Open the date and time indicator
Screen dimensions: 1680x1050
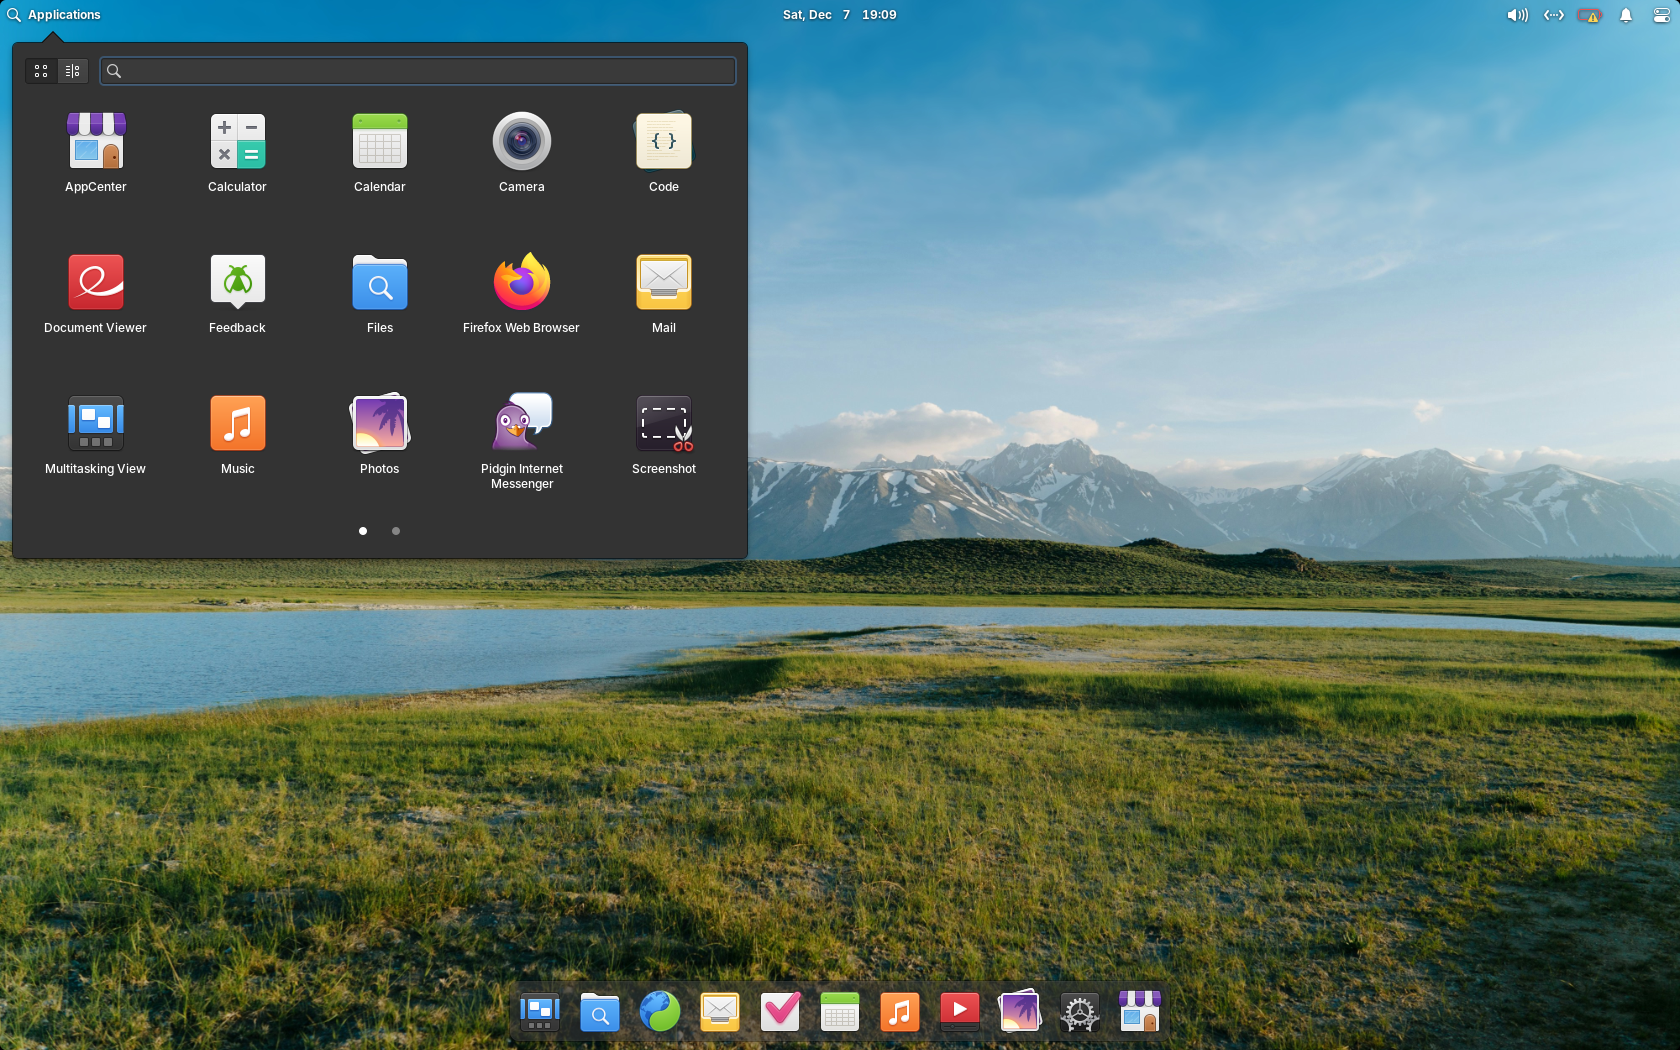839,15
